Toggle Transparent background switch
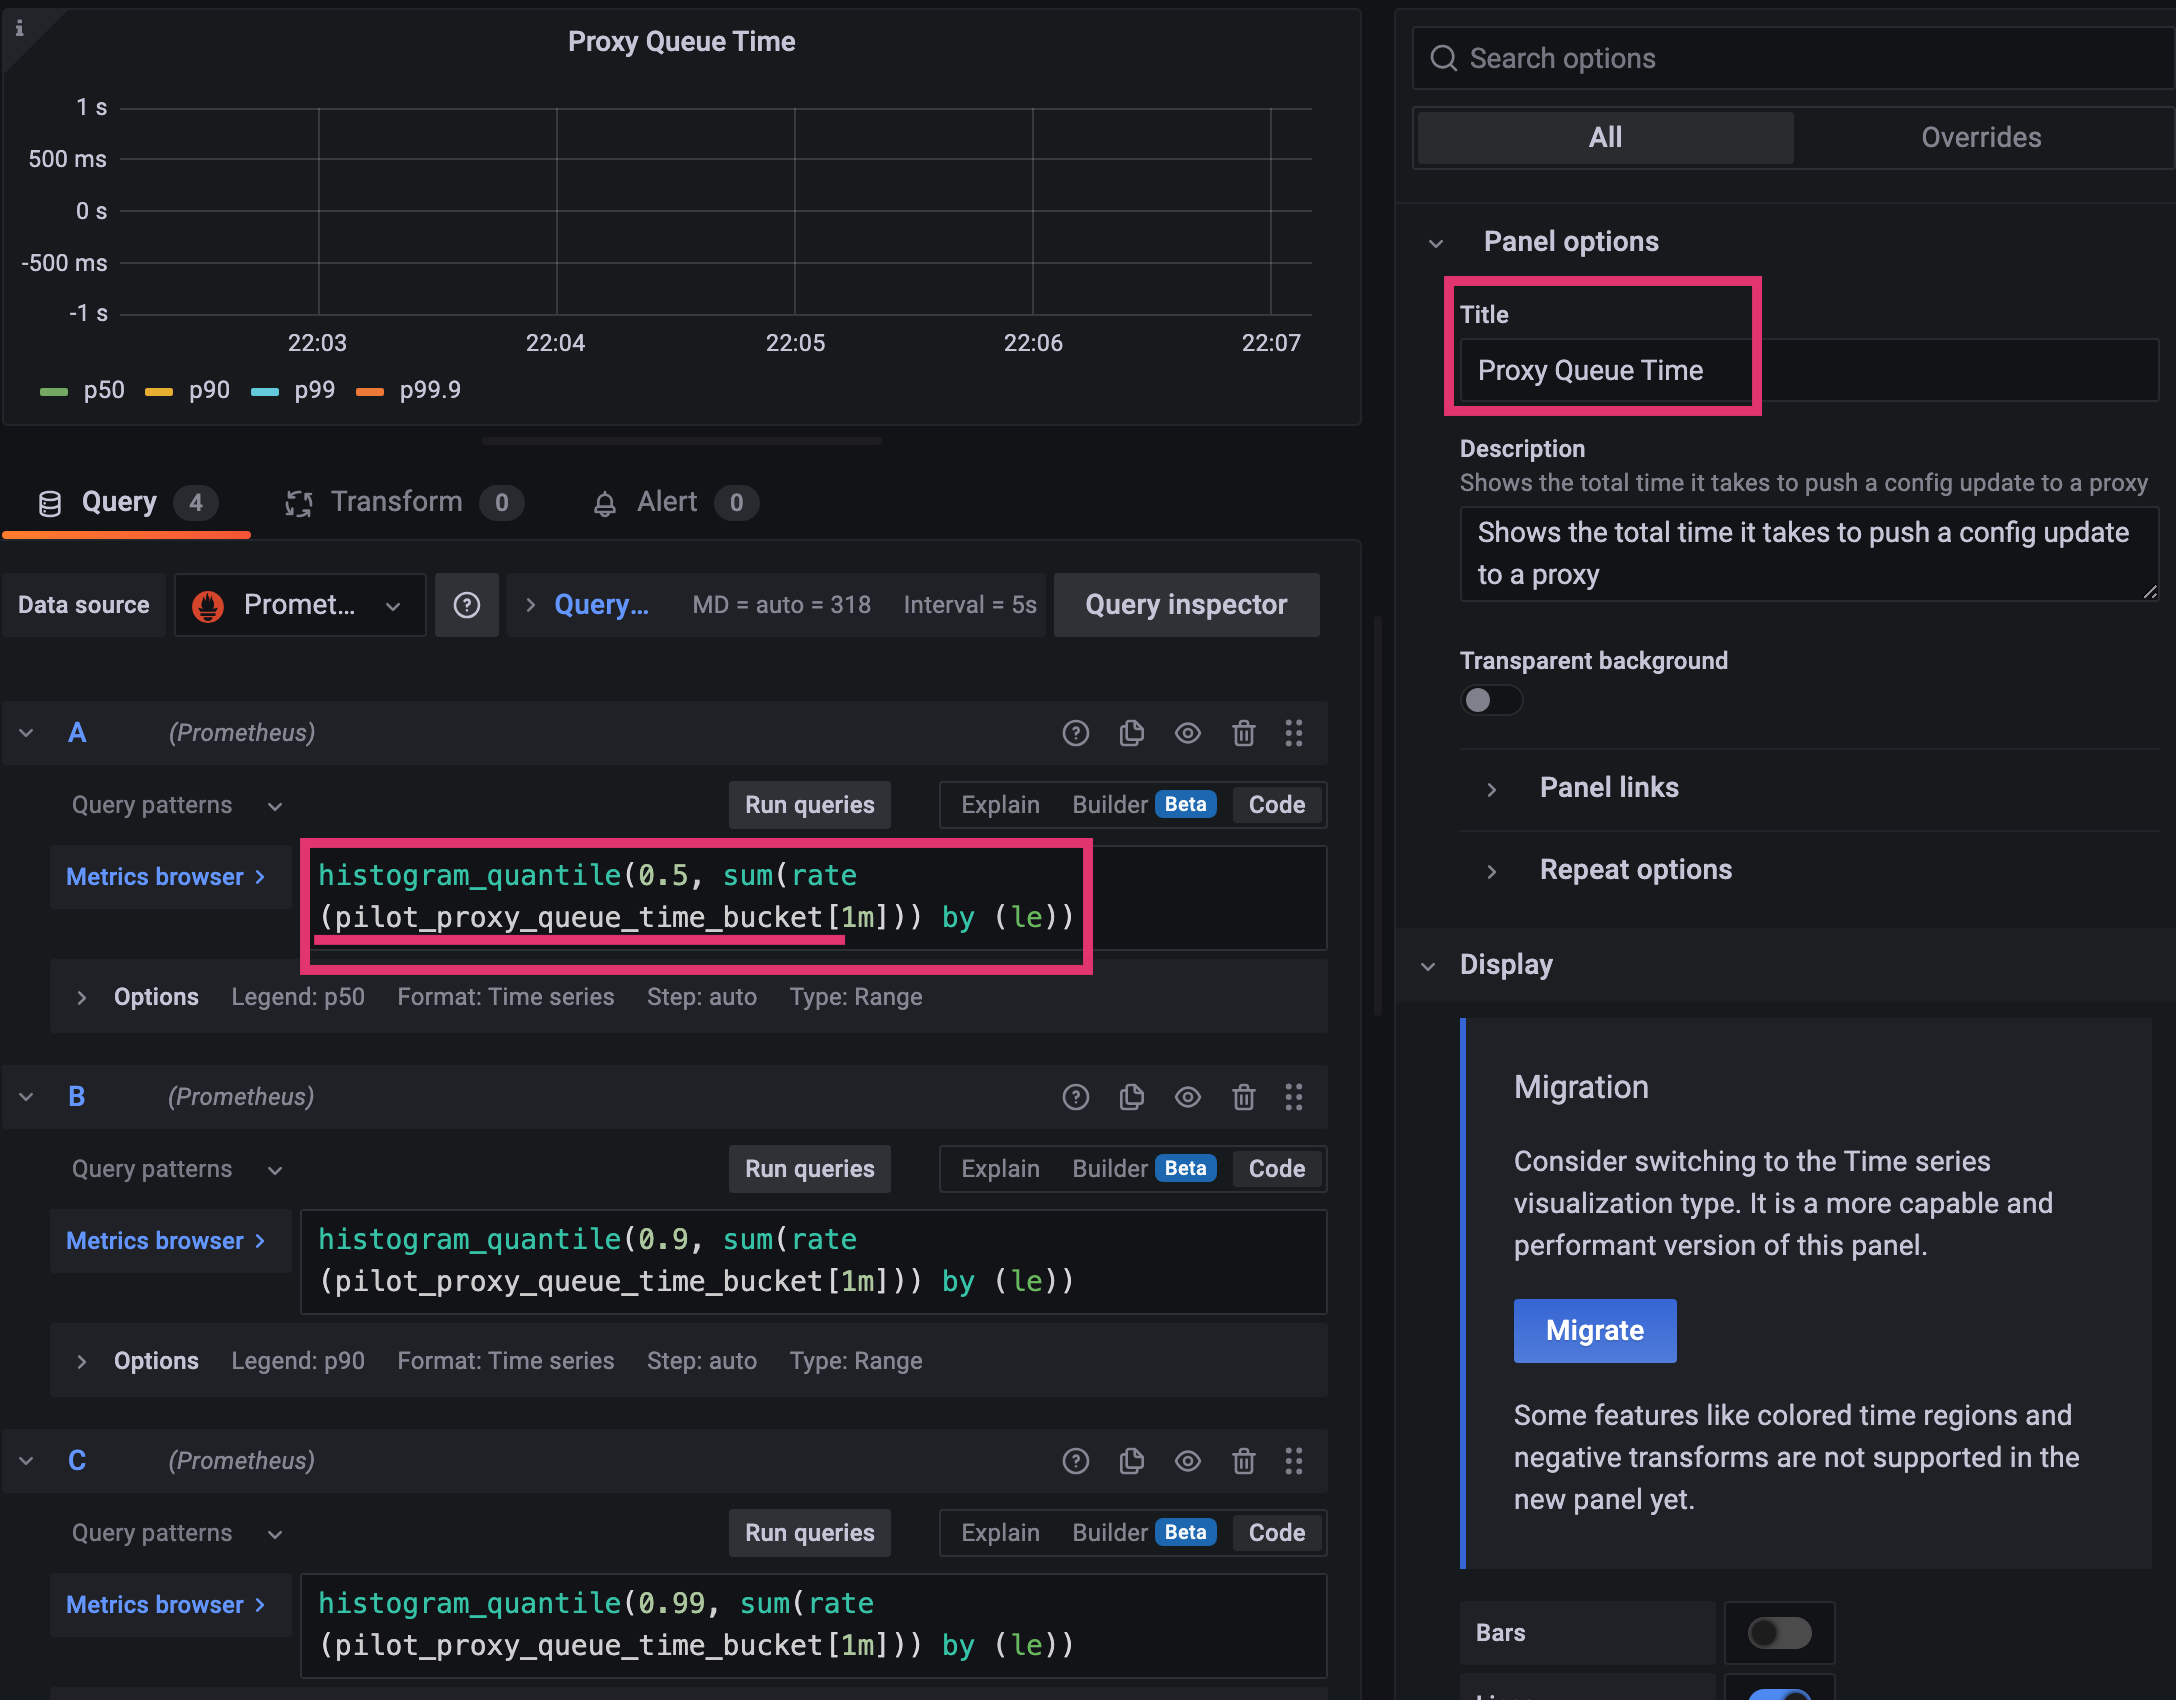 [1491, 700]
